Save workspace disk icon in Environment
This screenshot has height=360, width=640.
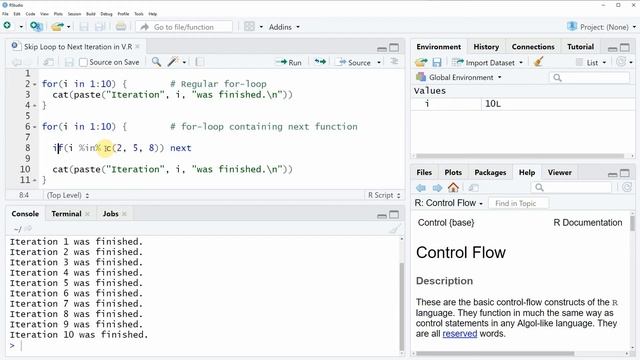pos(437,62)
